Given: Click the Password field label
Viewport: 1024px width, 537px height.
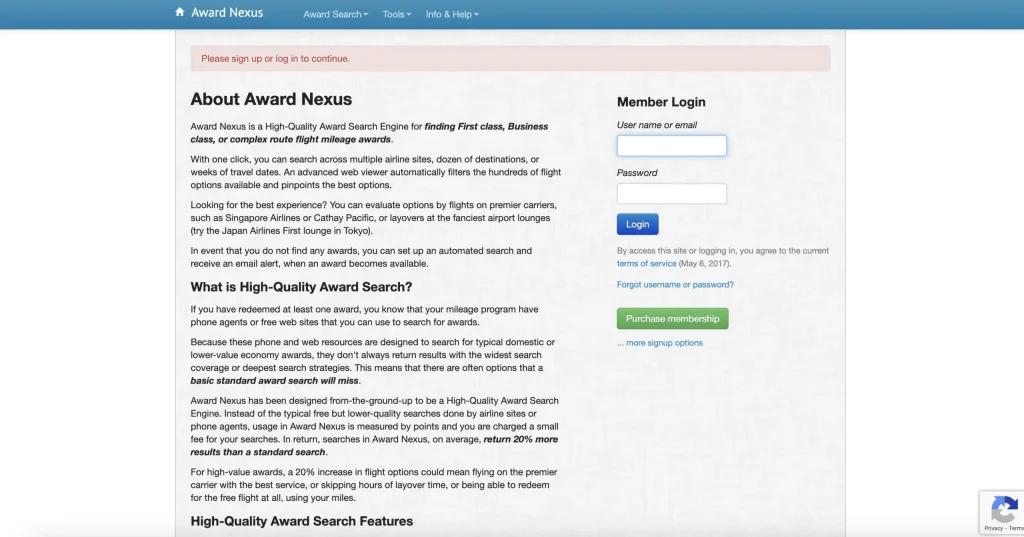Looking at the screenshot, I should [637, 172].
